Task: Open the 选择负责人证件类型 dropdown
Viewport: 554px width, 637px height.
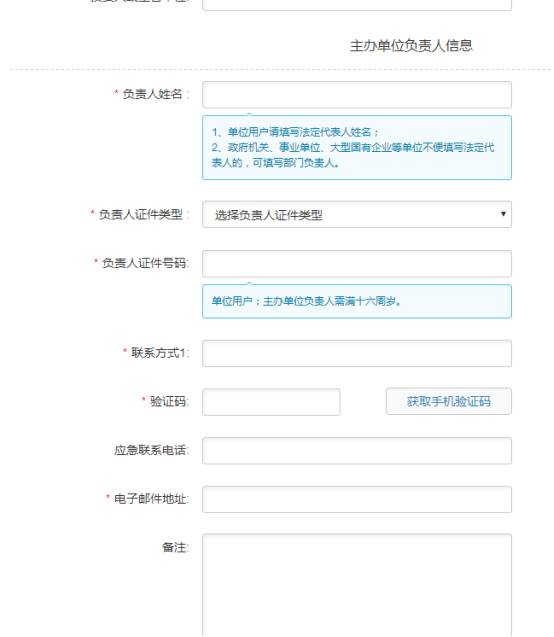Action: (x=357, y=214)
